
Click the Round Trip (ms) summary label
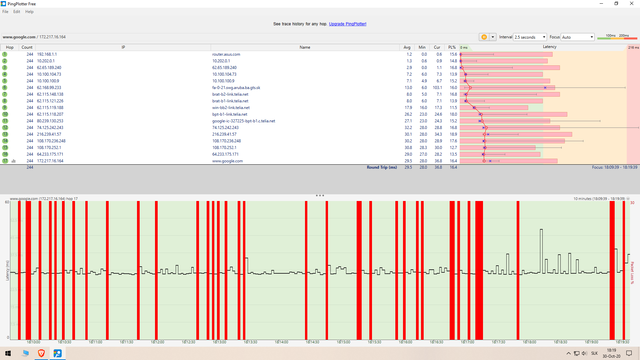click(382, 167)
